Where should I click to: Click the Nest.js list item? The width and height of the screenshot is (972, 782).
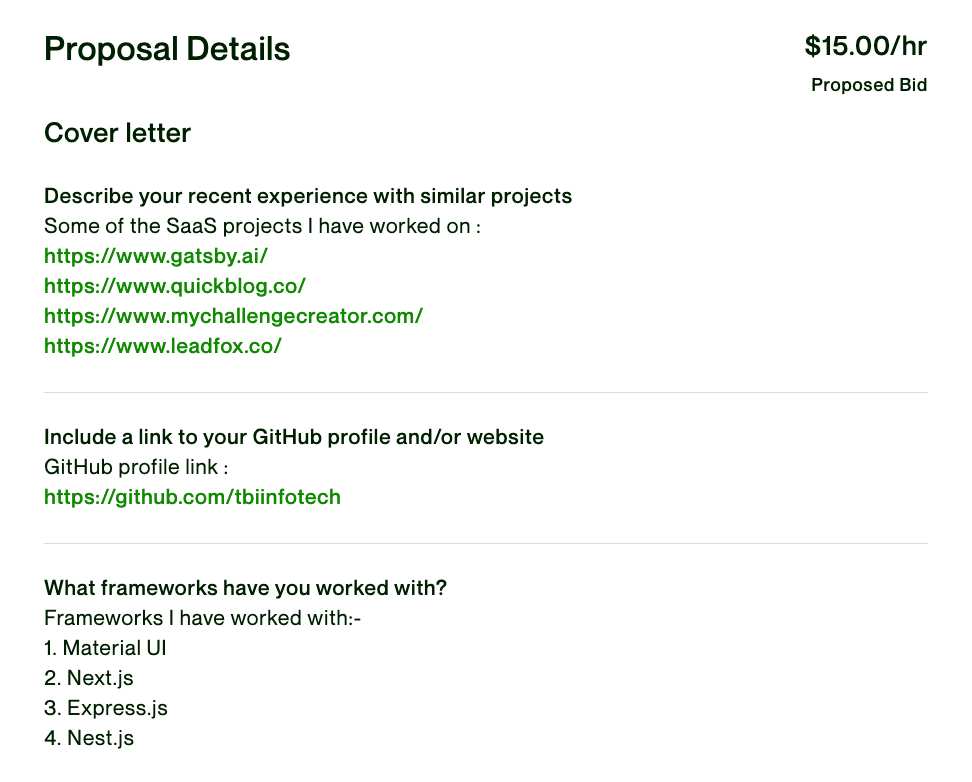pos(89,738)
